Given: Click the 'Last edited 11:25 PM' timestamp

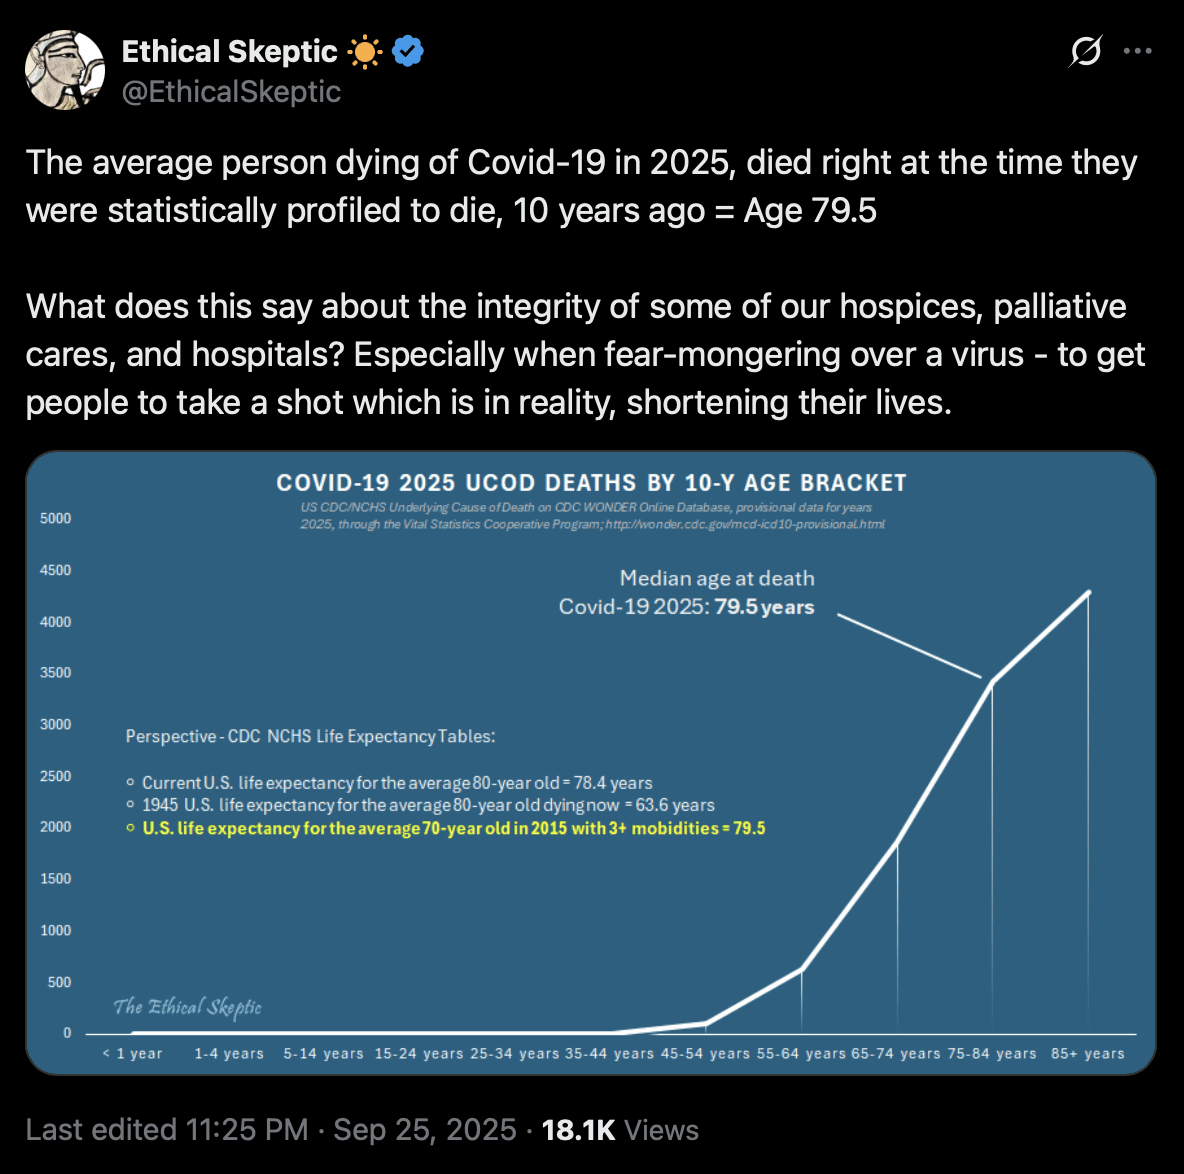Looking at the screenshot, I should point(166,1130).
